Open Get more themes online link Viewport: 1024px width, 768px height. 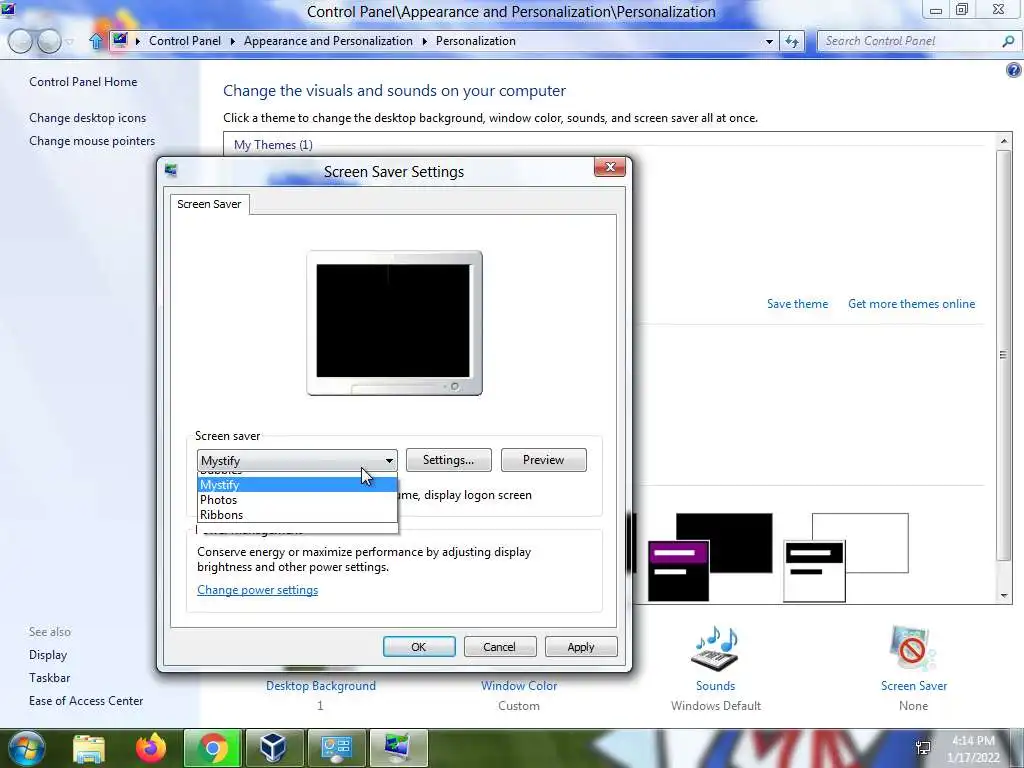click(911, 304)
